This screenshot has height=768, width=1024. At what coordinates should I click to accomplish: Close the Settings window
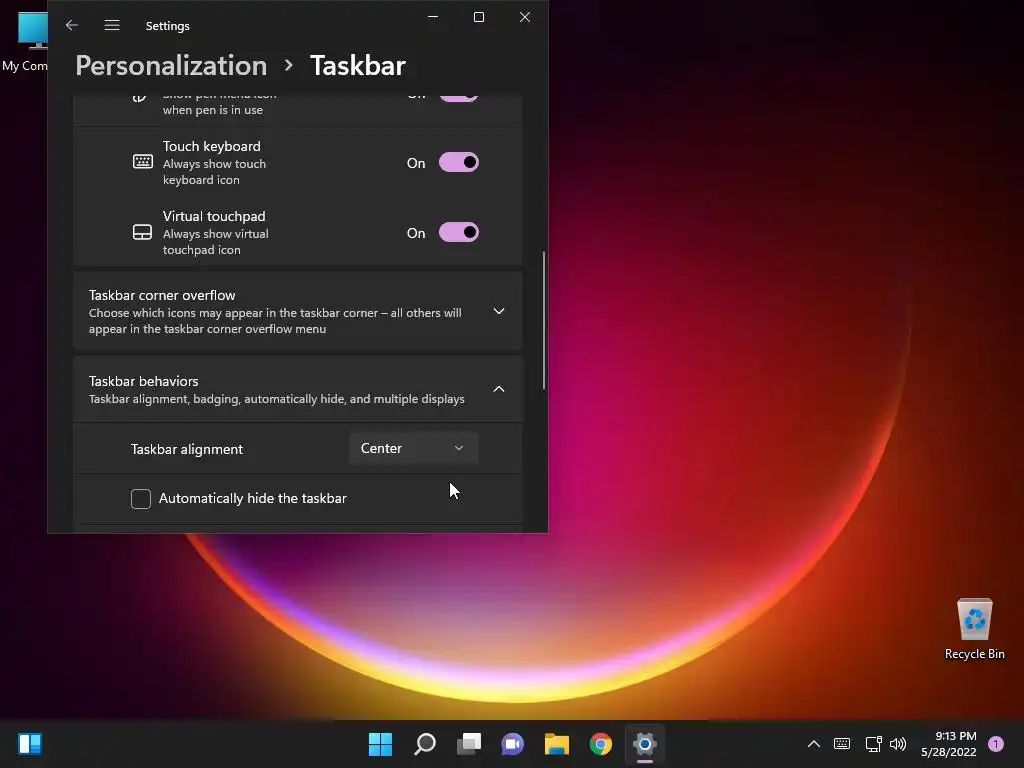[525, 17]
